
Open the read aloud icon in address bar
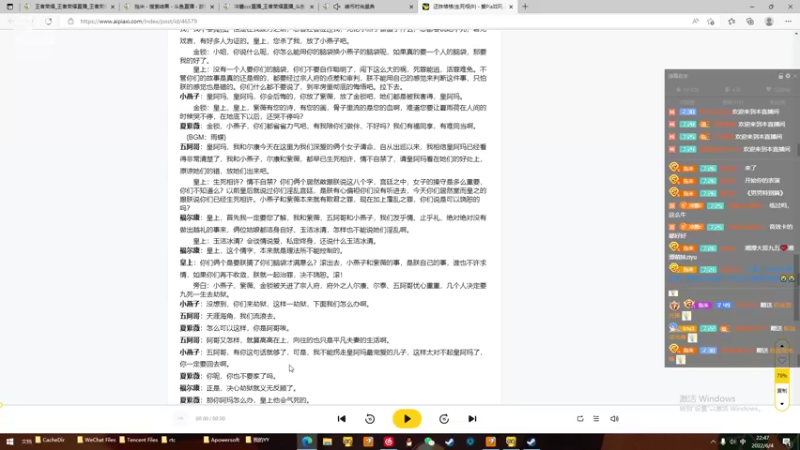click(x=695, y=21)
